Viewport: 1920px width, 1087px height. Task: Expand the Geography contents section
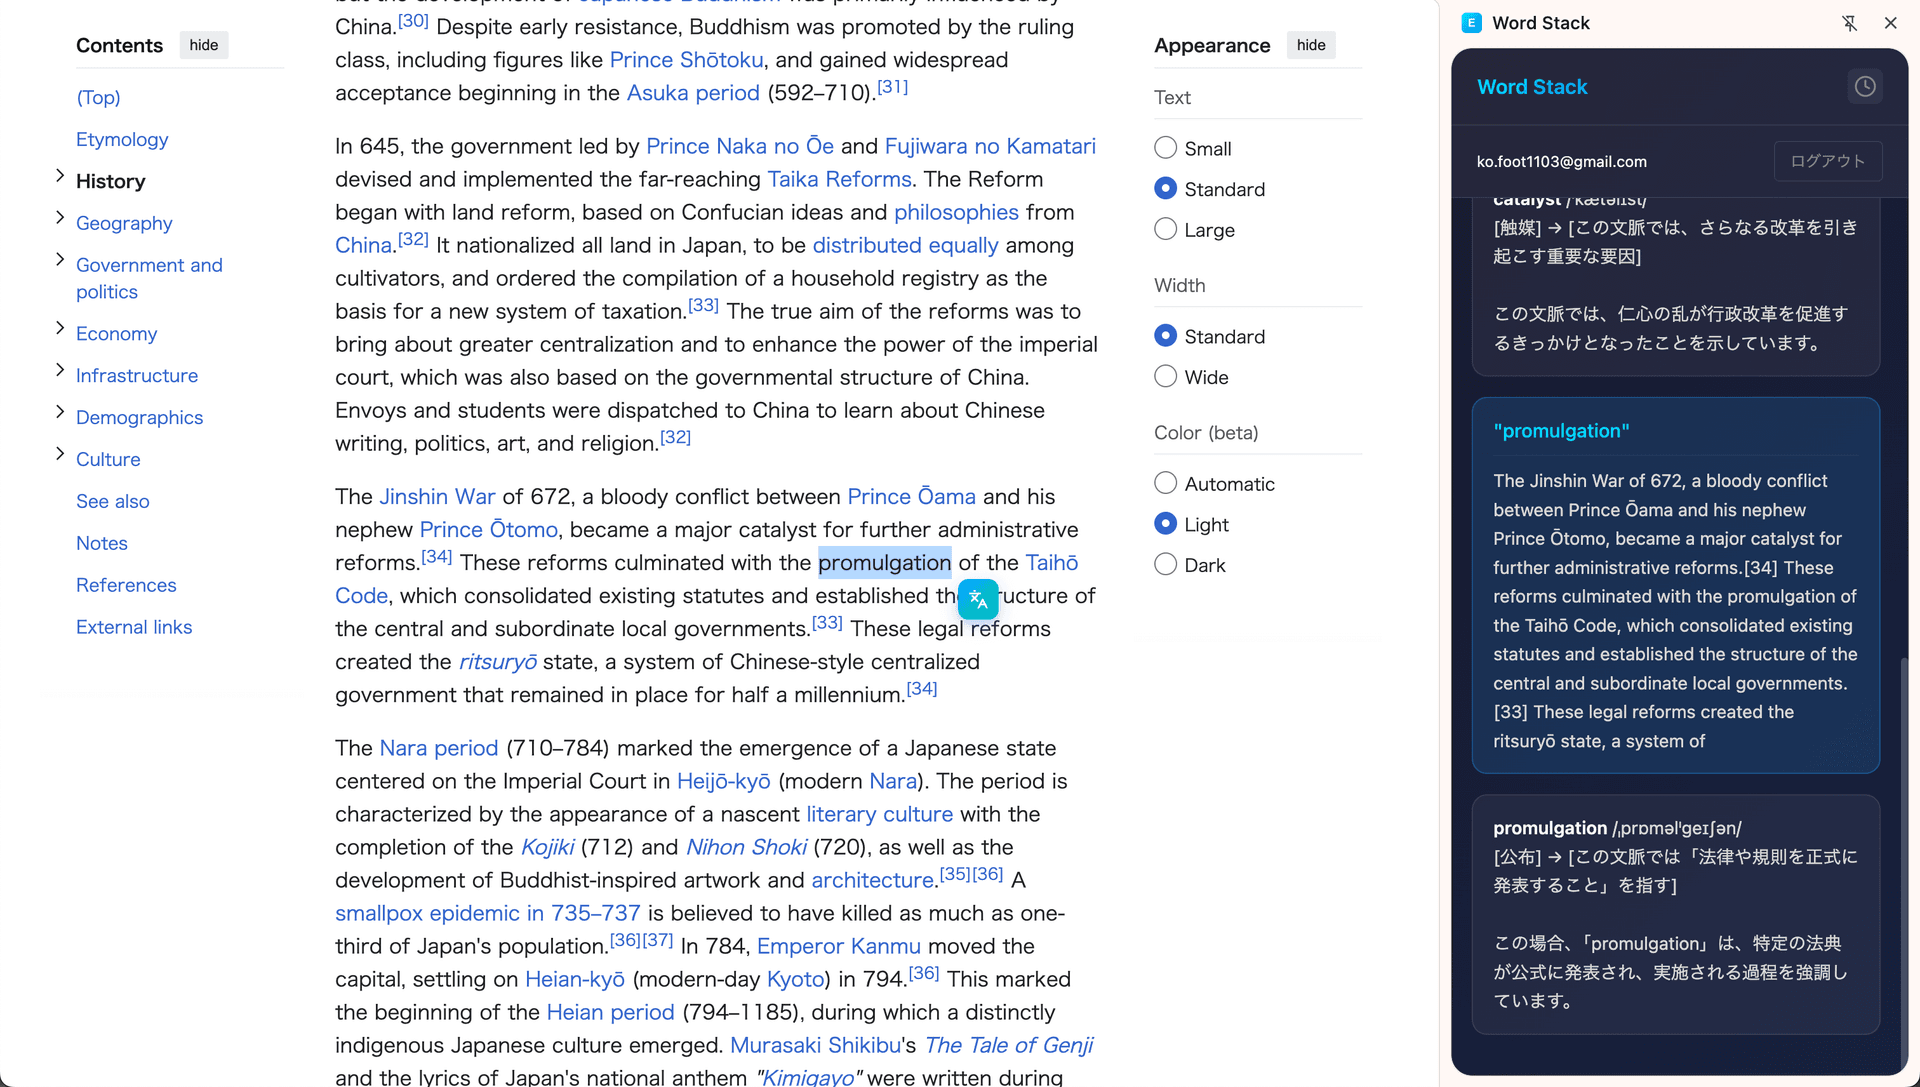(x=59, y=219)
